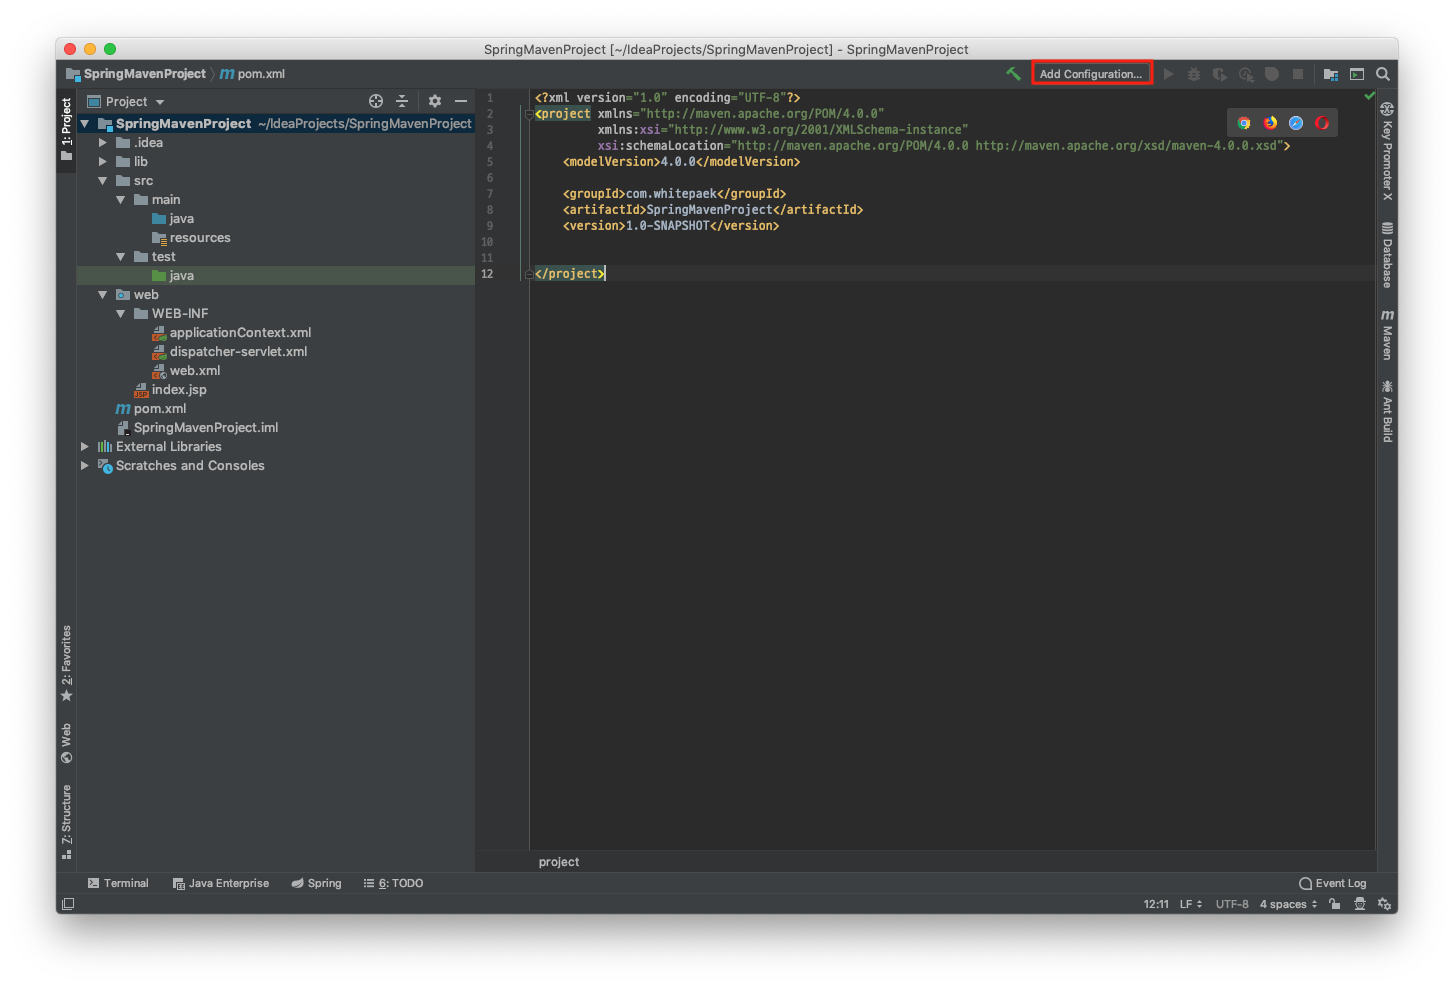This screenshot has height=988, width=1454.
Task: Collapse the src folder
Action: (x=103, y=181)
